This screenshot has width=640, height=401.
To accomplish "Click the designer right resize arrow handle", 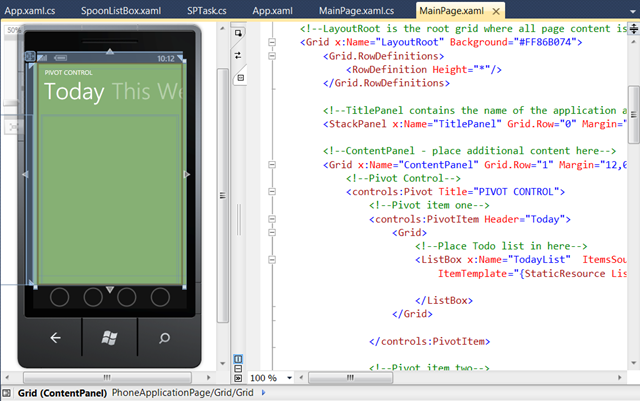I will point(187,174).
